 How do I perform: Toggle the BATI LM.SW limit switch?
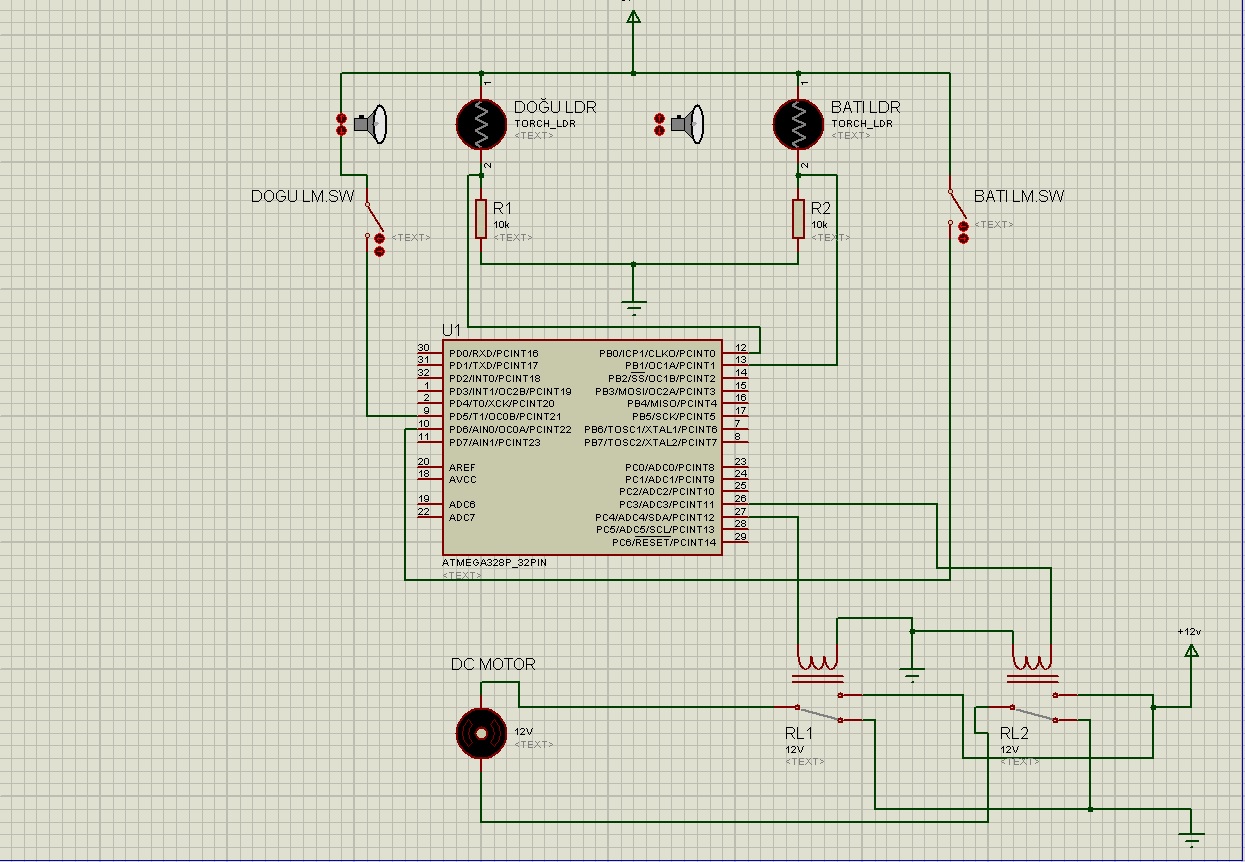pyautogui.click(x=957, y=213)
